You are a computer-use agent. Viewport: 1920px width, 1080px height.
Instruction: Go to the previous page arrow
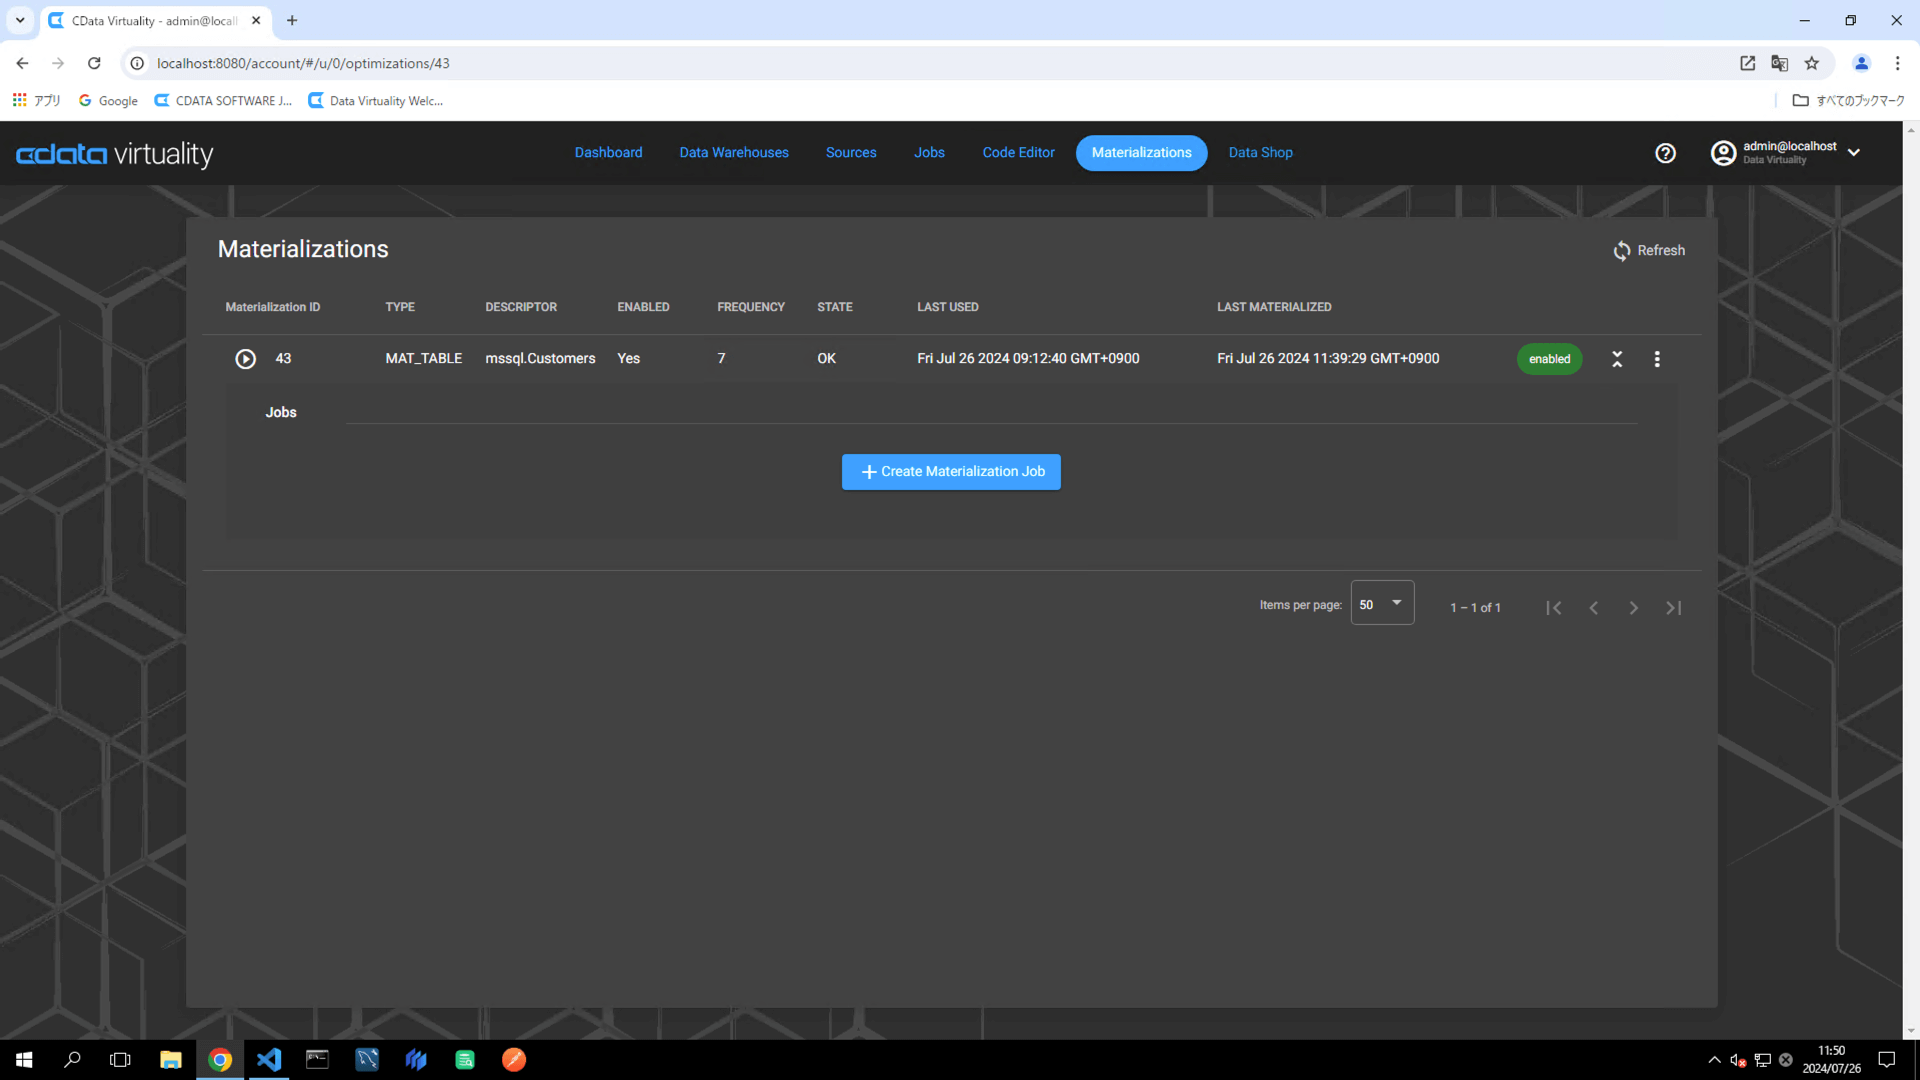pos(1594,608)
